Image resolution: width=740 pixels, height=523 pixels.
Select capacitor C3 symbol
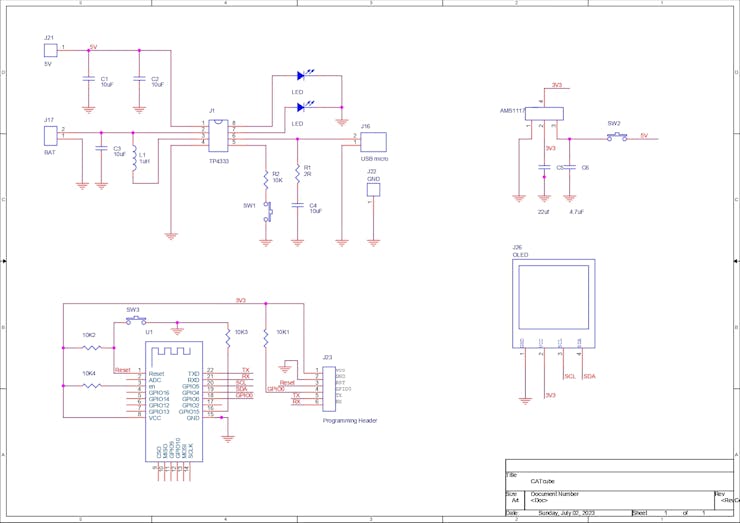[x=101, y=148]
